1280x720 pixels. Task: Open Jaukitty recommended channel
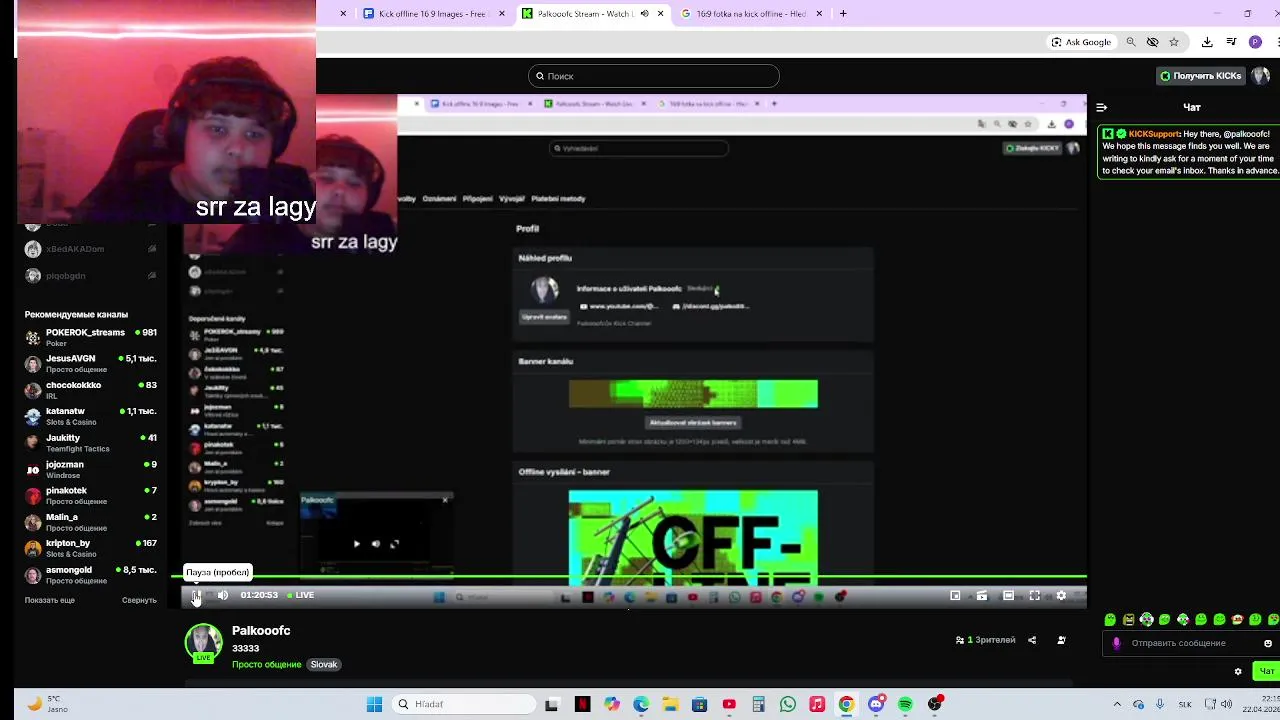(x=90, y=443)
